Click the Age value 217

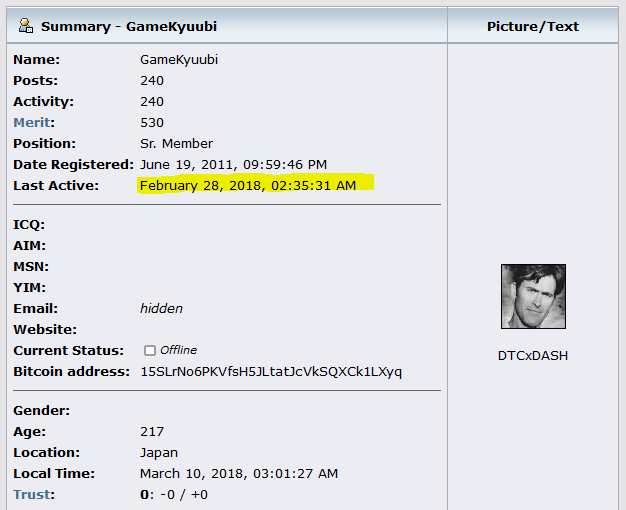click(152, 432)
